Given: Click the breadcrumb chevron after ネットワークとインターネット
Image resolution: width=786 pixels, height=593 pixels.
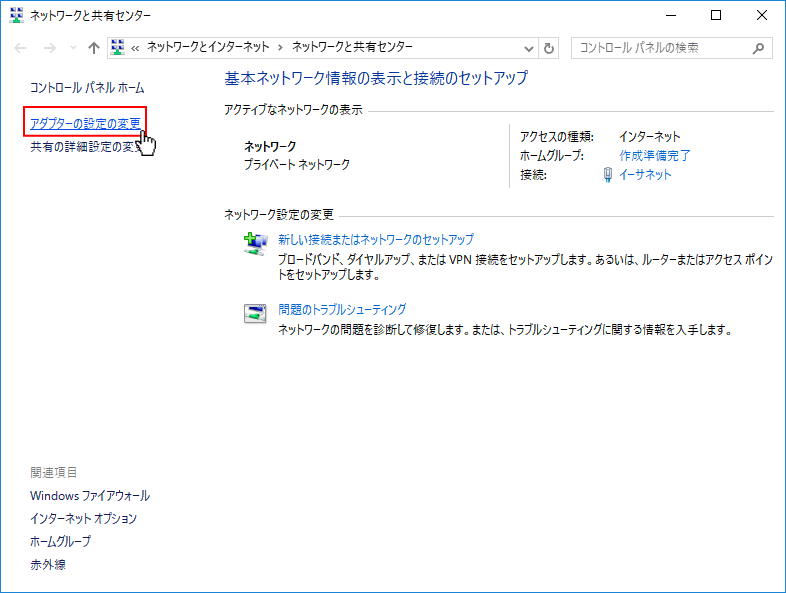Looking at the screenshot, I should click(280, 48).
